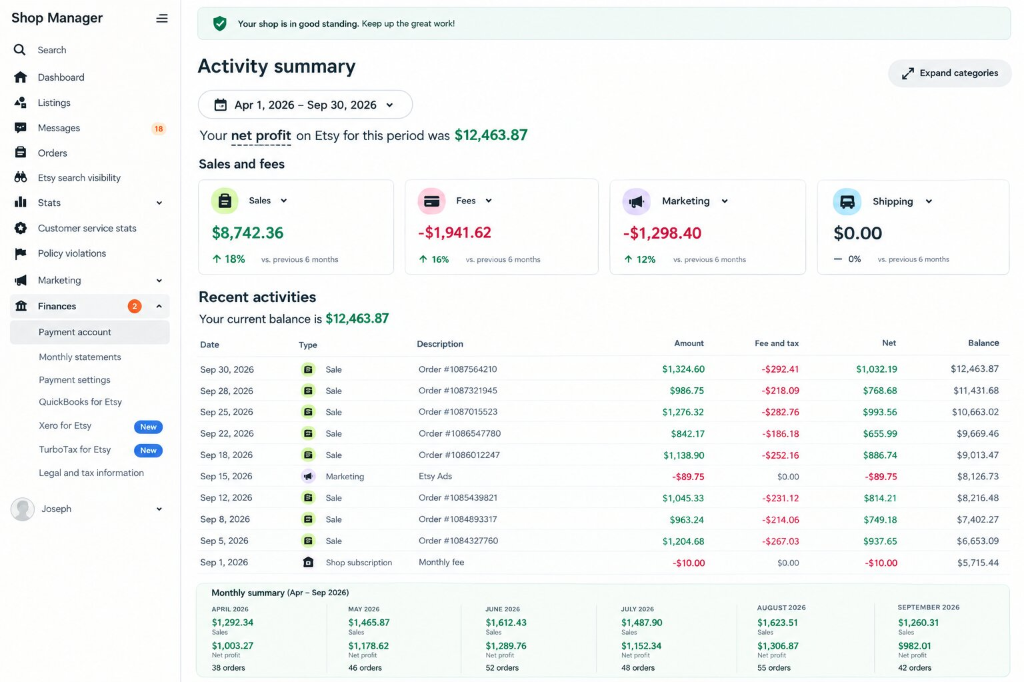1024x682 pixels.
Task: Open the Marketing card dropdown arrow
Action: [724, 201]
